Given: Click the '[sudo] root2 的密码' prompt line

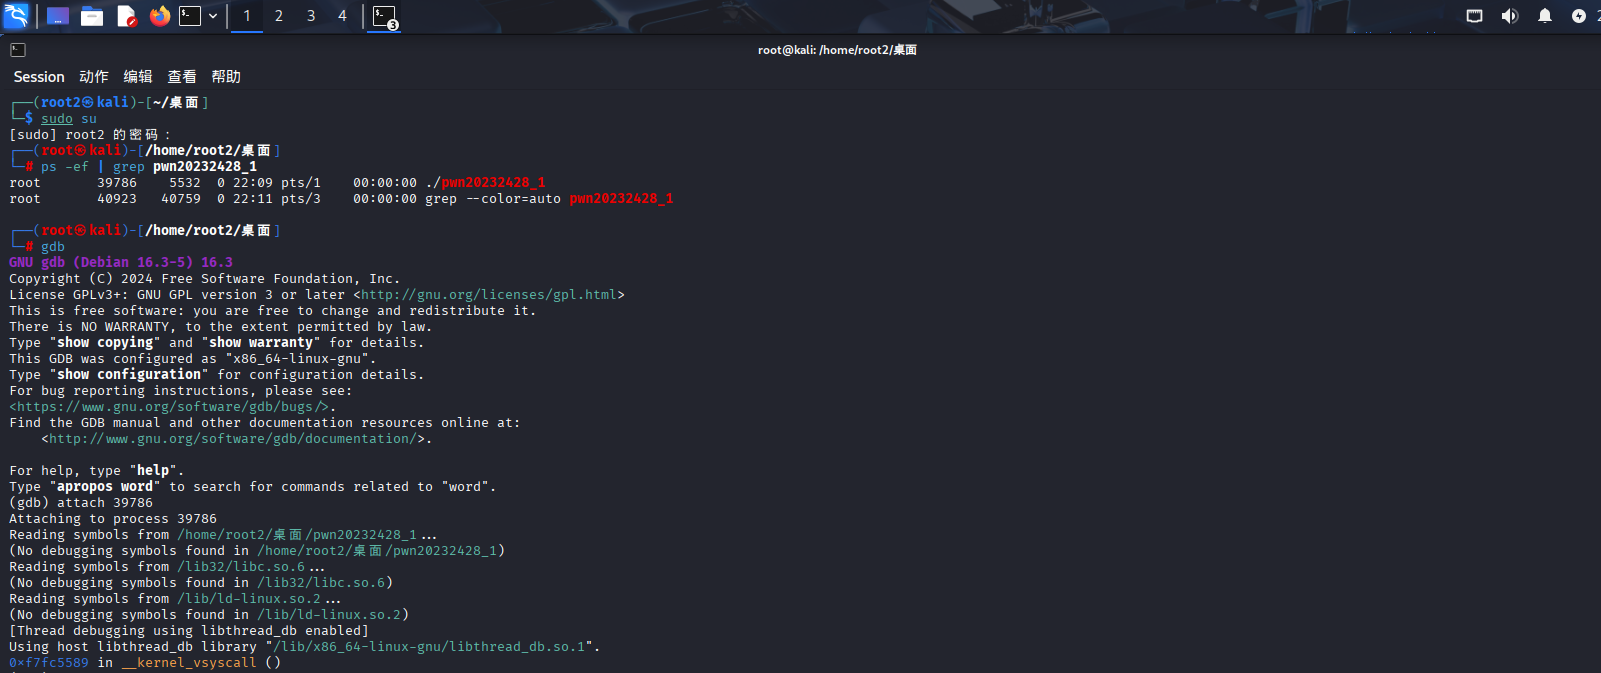Looking at the screenshot, I should (91, 135).
